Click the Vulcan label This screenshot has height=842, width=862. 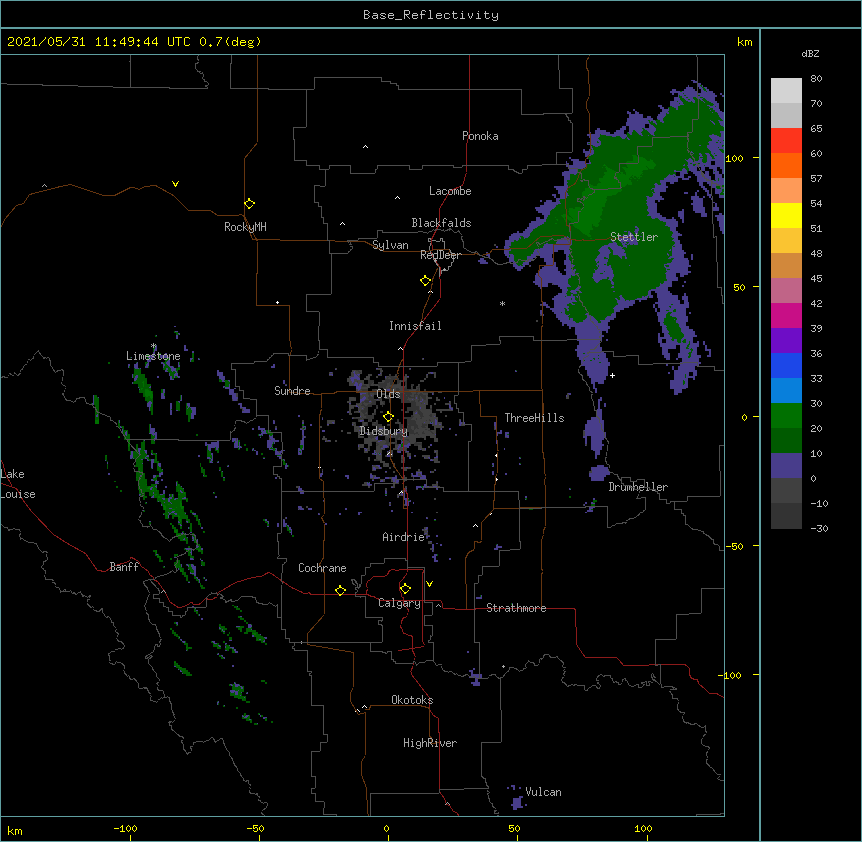543,792
